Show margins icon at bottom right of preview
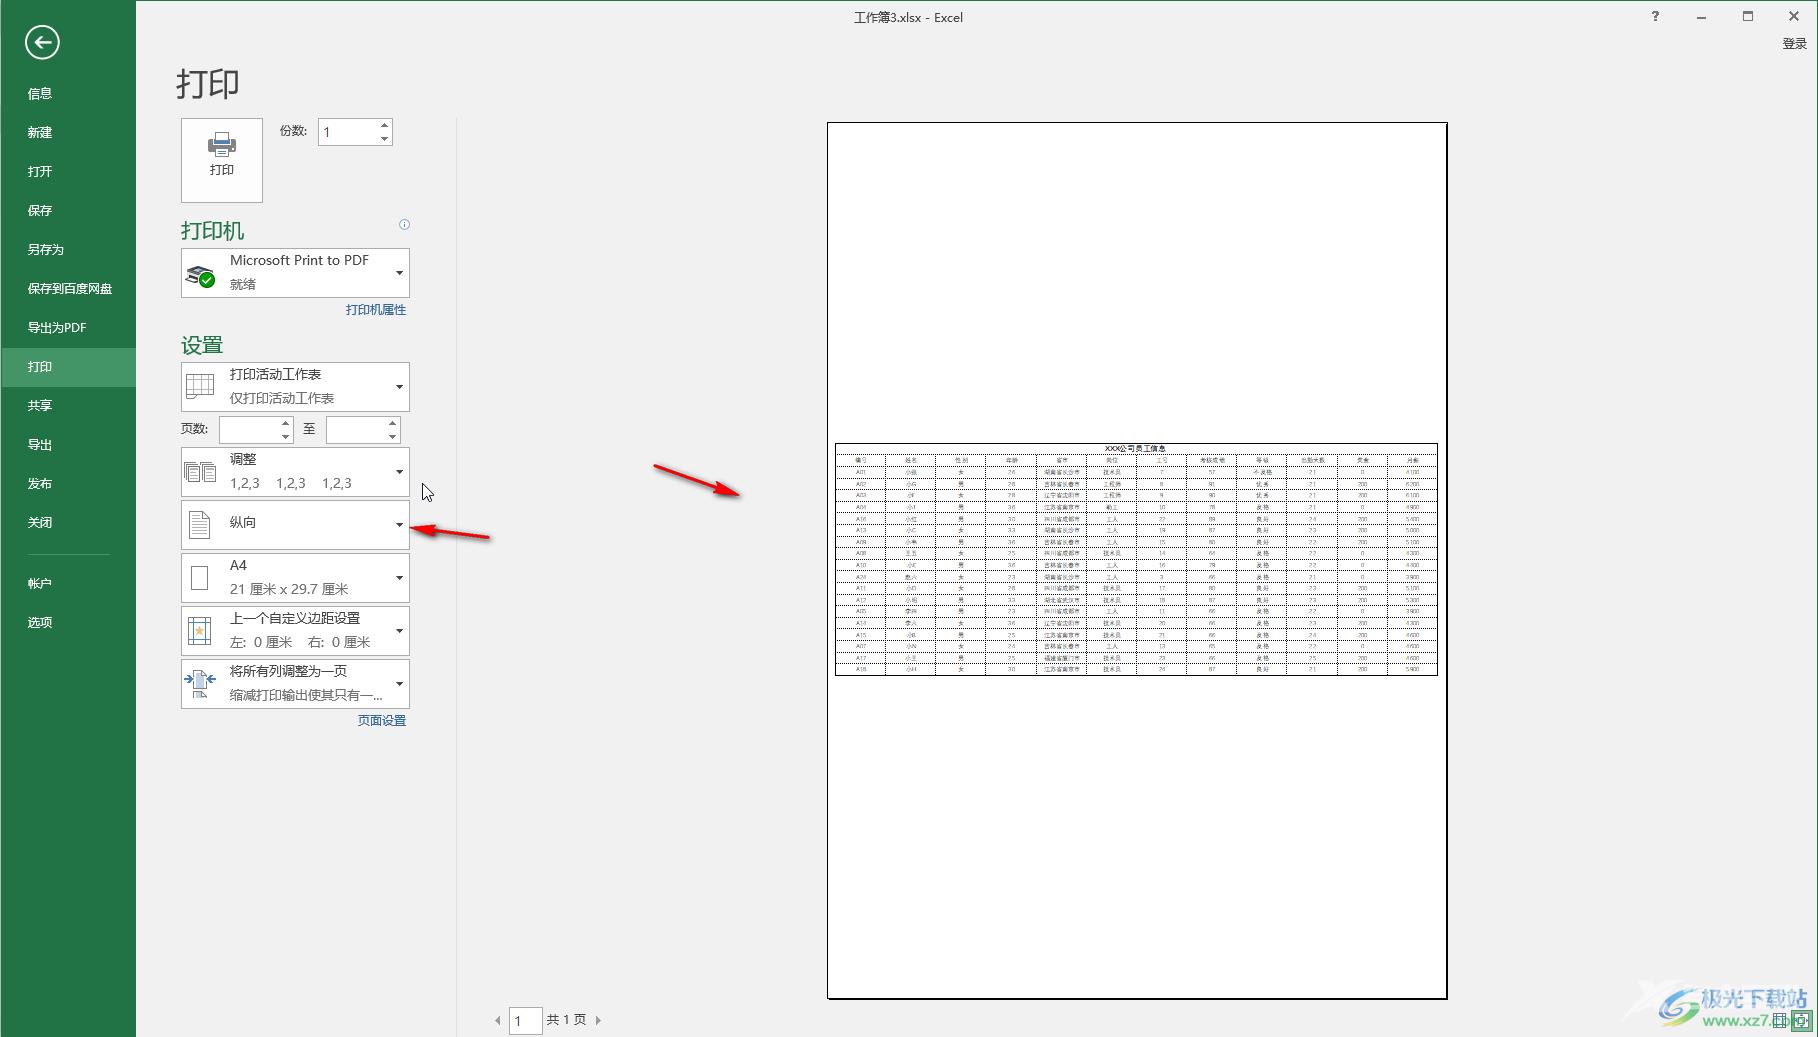The image size is (1818, 1037). tap(1781, 1021)
